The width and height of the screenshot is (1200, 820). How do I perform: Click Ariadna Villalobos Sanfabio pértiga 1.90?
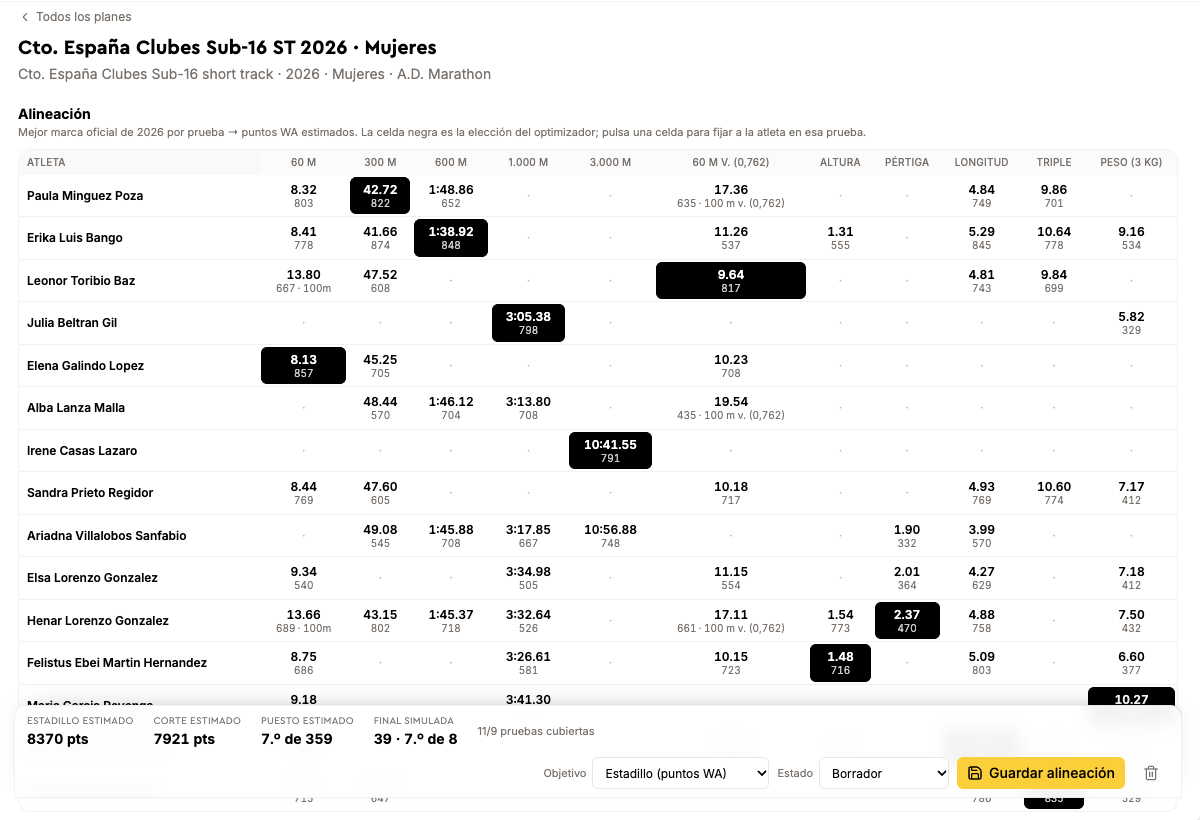(907, 536)
